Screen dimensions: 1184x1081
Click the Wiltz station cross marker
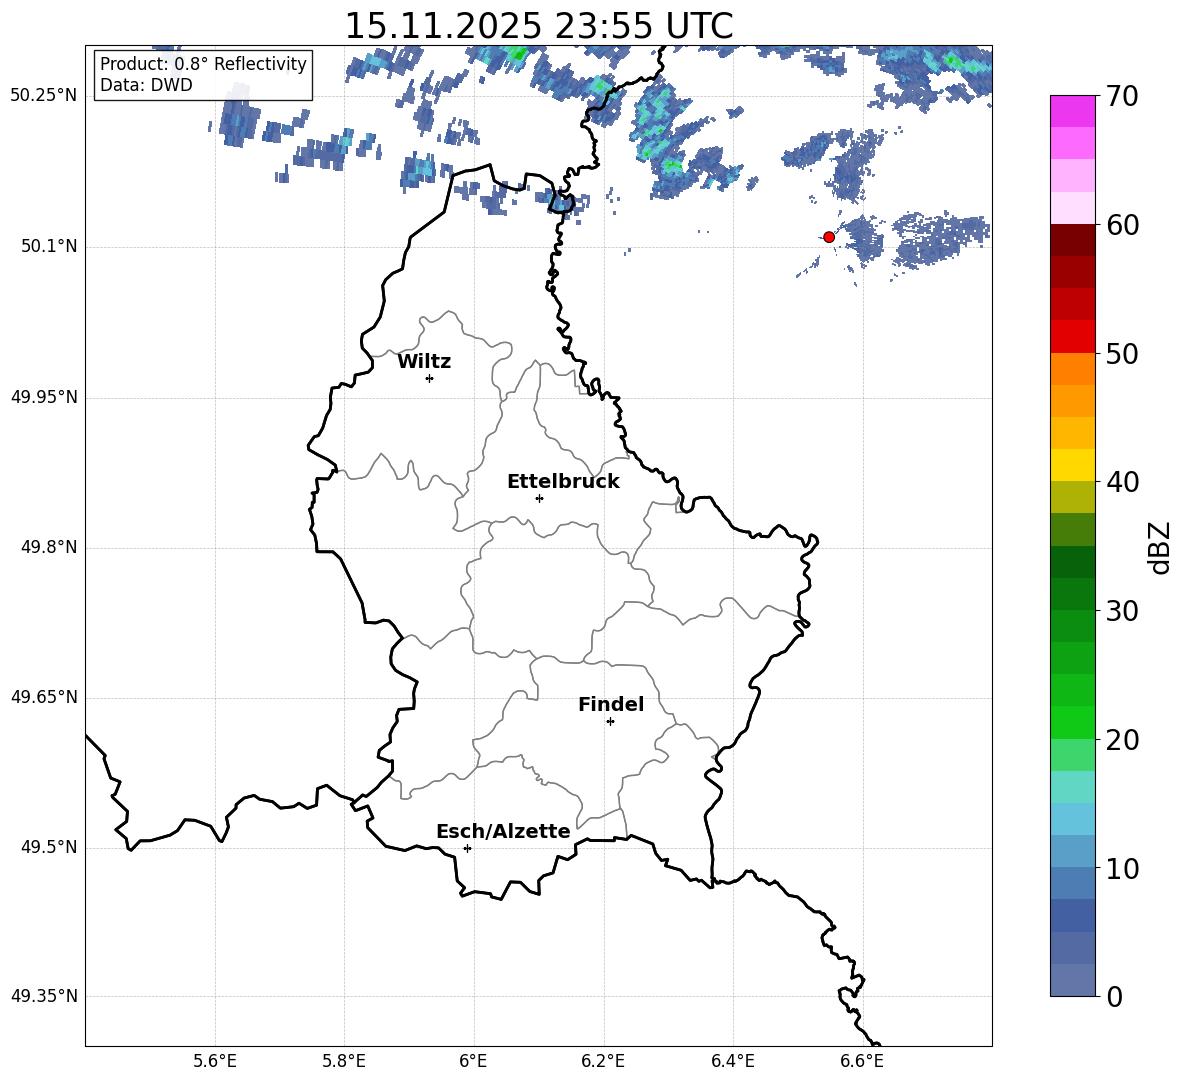coord(430,378)
